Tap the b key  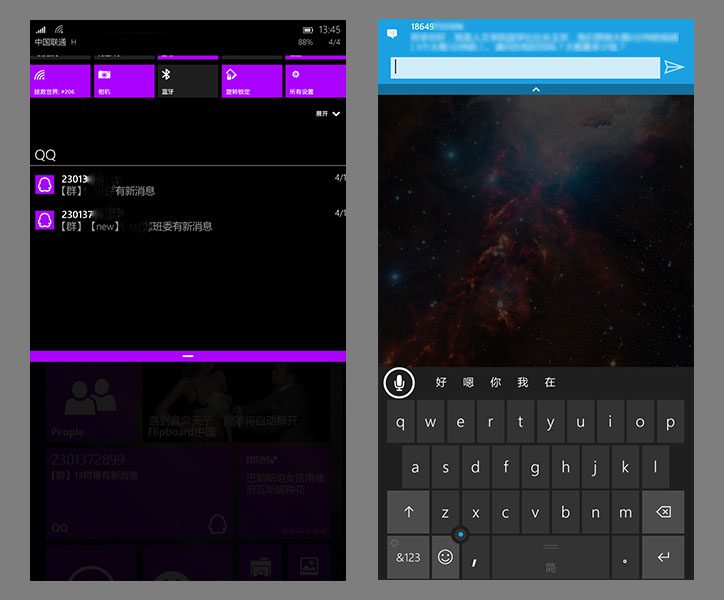(x=566, y=512)
